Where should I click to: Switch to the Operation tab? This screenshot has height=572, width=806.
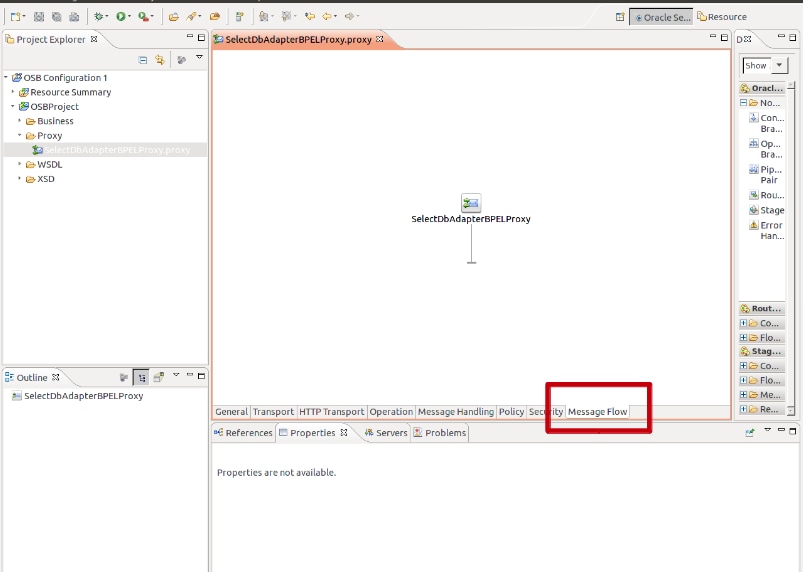(391, 412)
